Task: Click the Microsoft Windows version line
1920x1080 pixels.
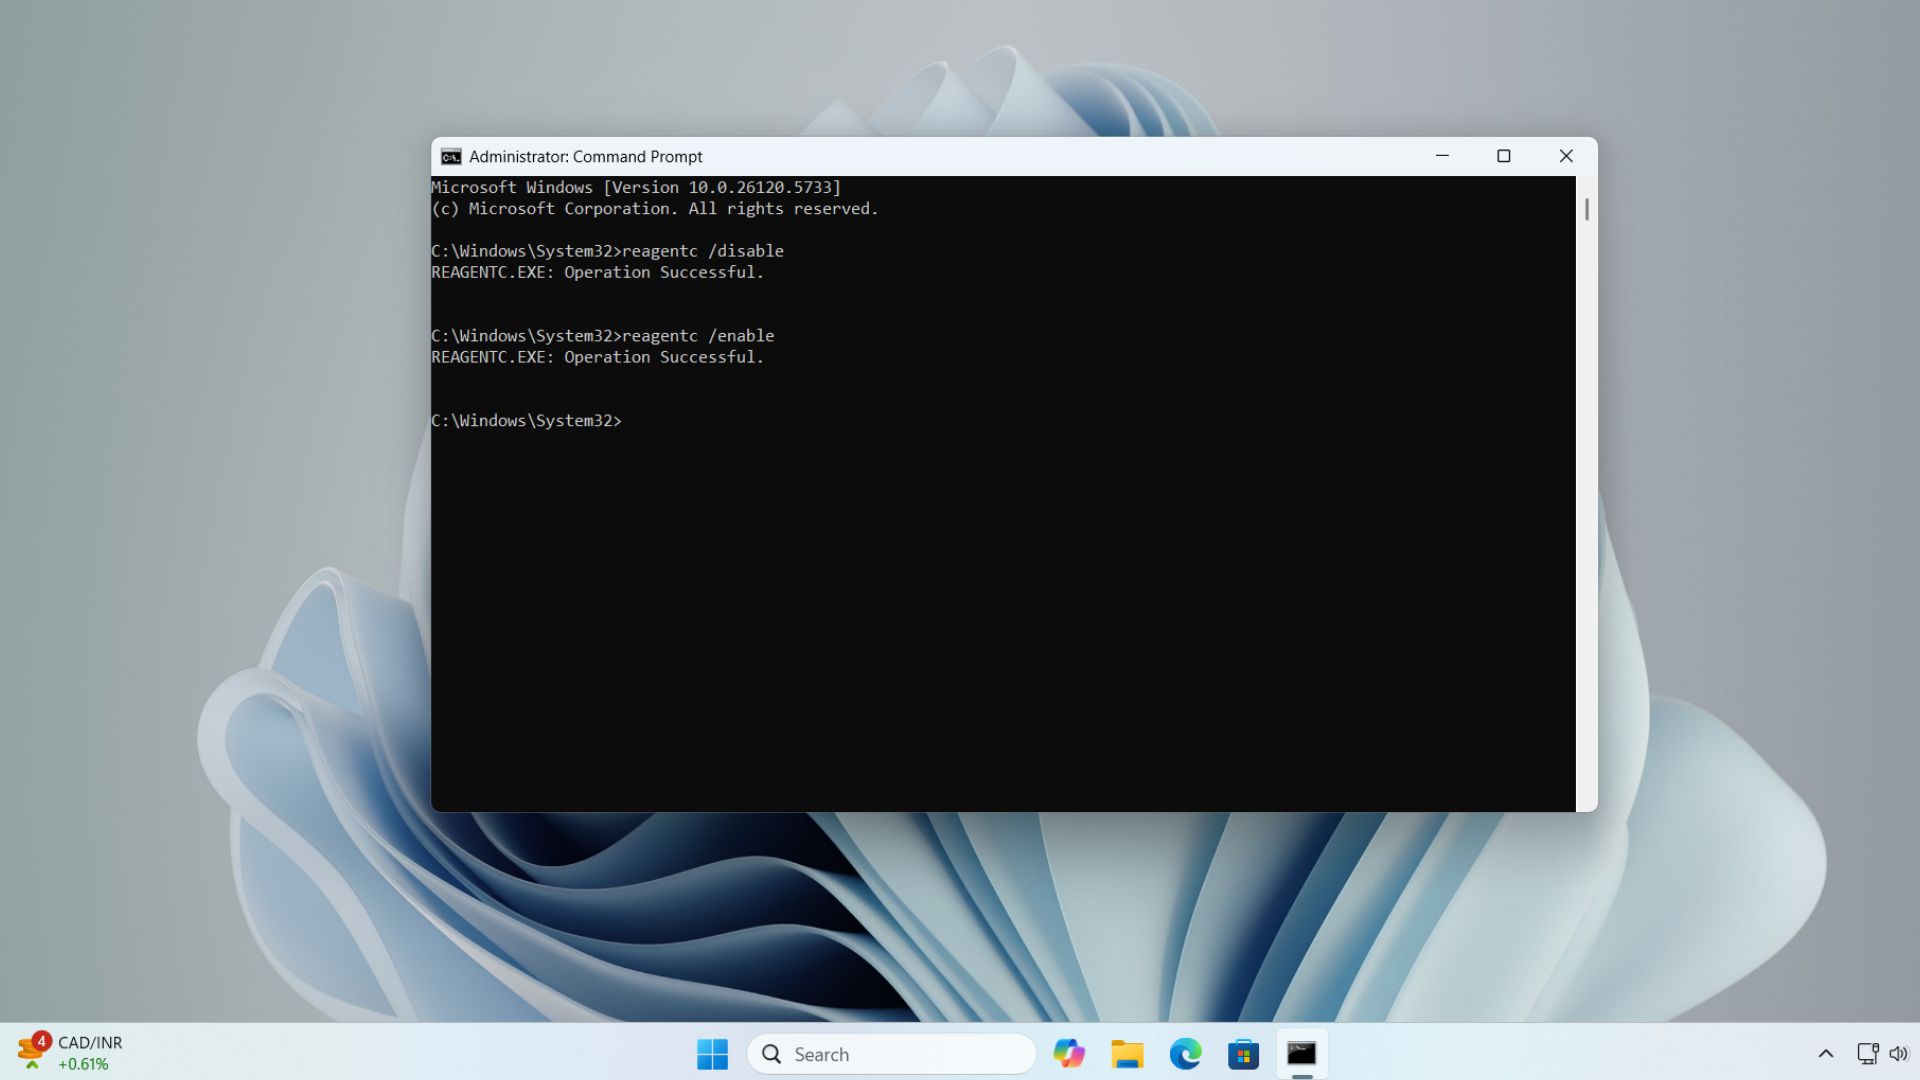Action: [636, 188]
